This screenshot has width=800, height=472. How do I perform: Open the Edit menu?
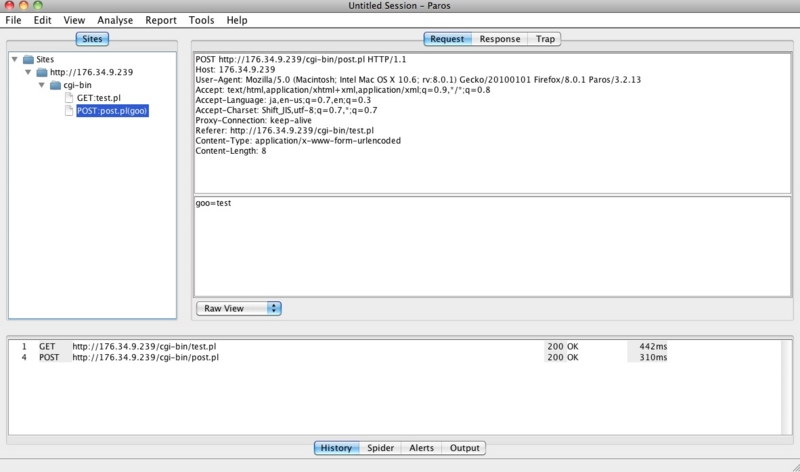point(42,20)
